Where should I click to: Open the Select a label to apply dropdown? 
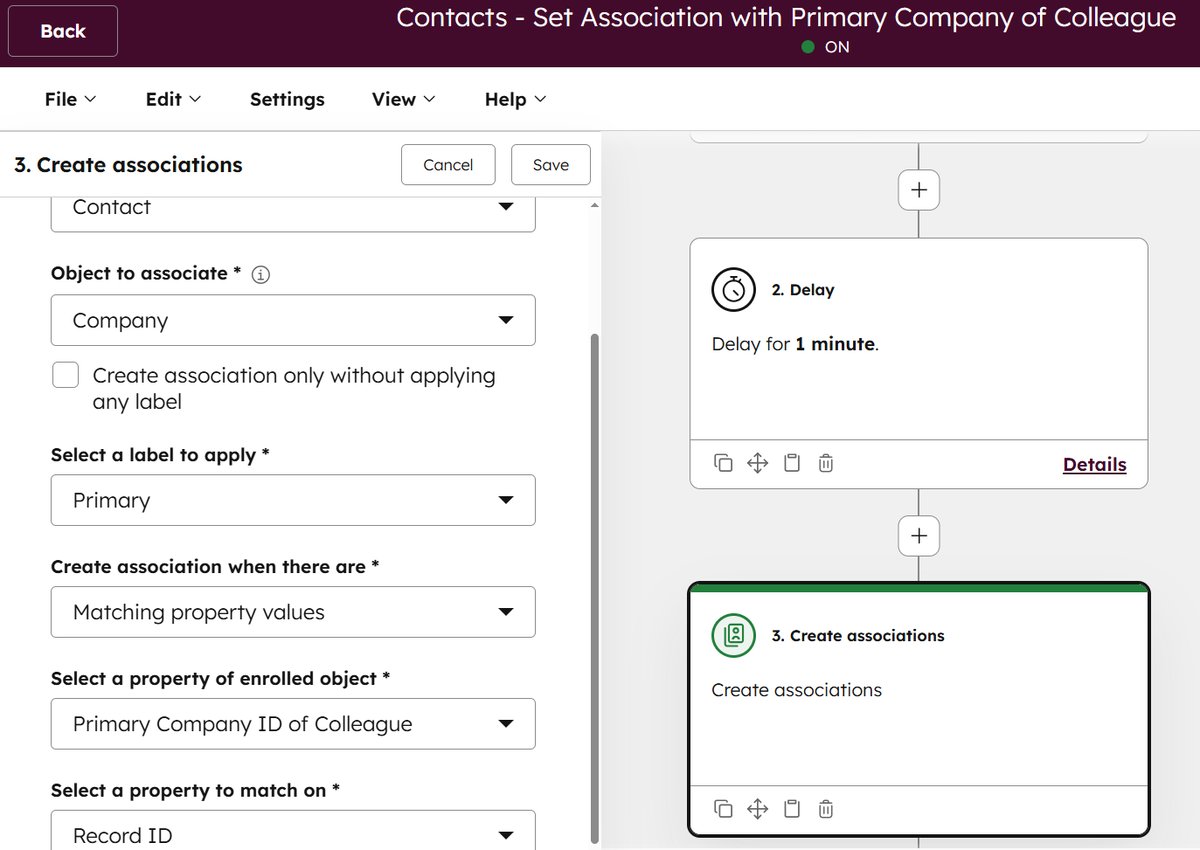click(293, 500)
